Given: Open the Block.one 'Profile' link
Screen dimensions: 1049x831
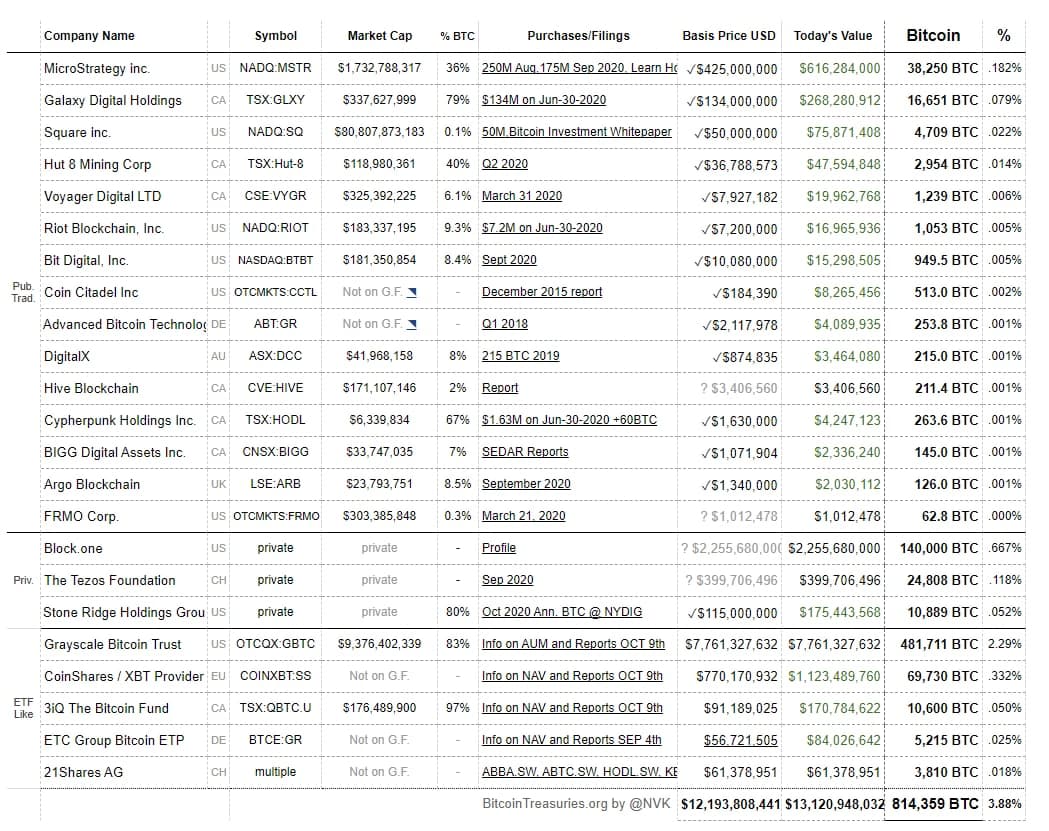Looking at the screenshot, I should click(x=499, y=548).
